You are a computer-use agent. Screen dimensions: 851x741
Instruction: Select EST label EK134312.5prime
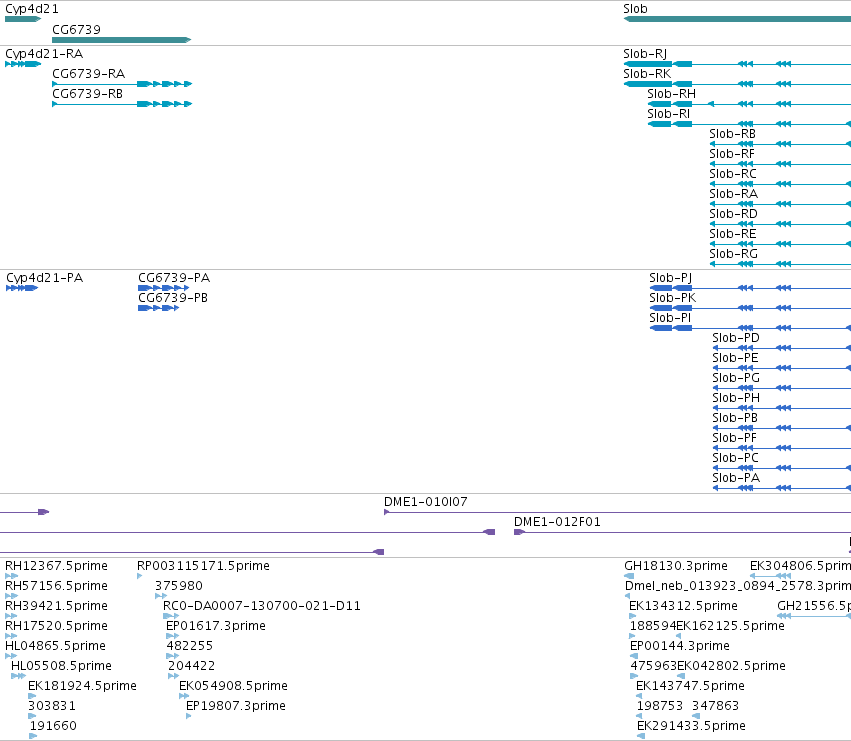(684, 606)
